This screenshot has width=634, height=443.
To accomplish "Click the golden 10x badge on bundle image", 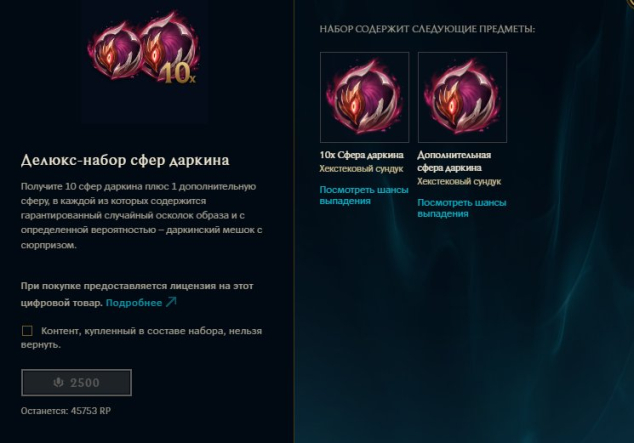I will (x=179, y=74).
